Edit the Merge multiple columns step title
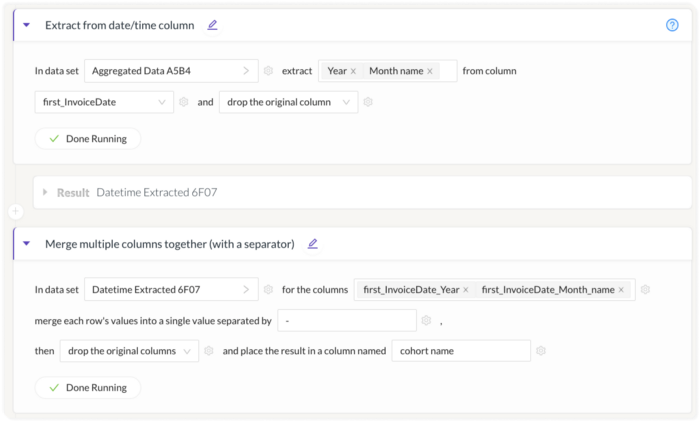The image size is (700, 422). [312, 244]
